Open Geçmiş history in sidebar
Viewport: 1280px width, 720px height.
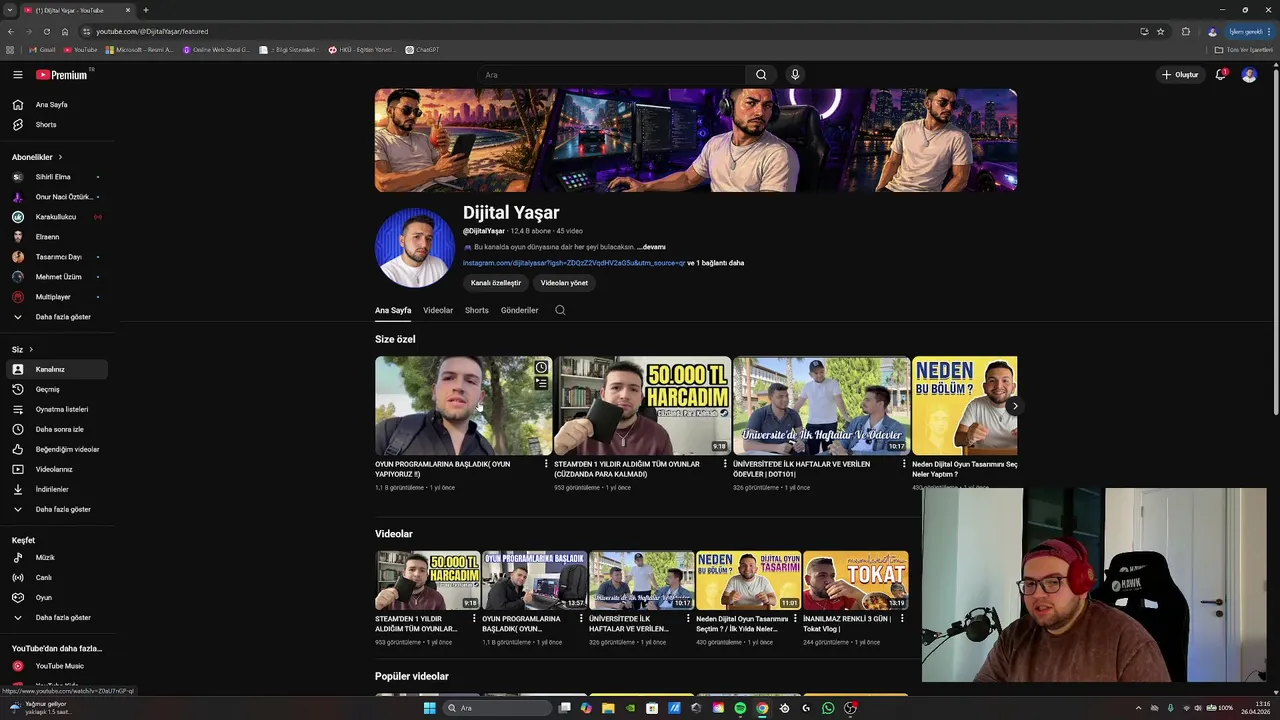(x=57, y=389)
